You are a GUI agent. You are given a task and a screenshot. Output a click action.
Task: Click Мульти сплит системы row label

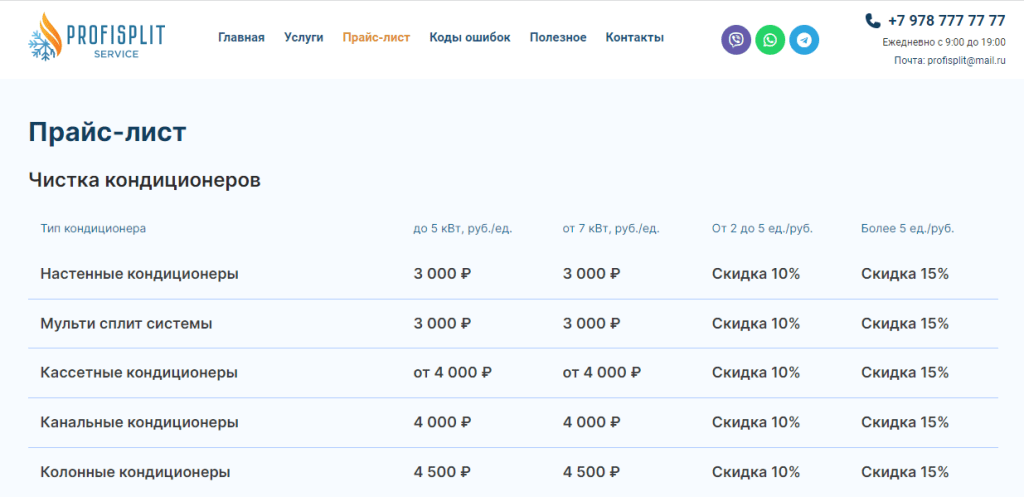tap(126, 323)
